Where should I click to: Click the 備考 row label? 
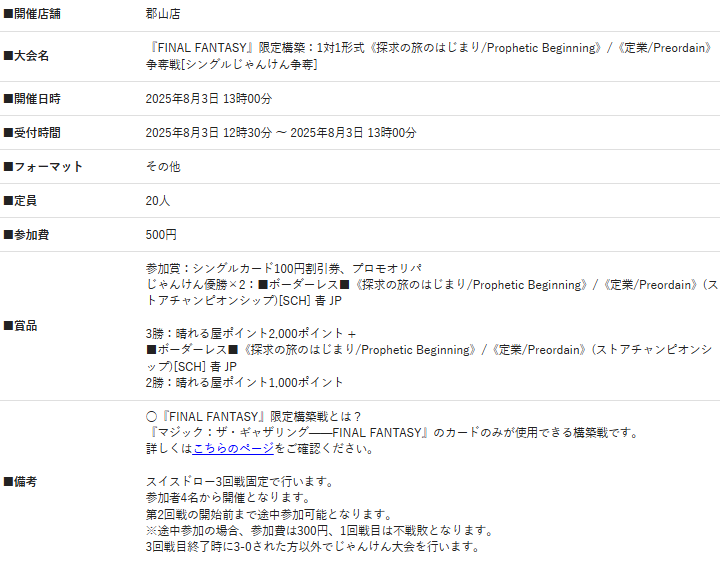tap(21, 482)
